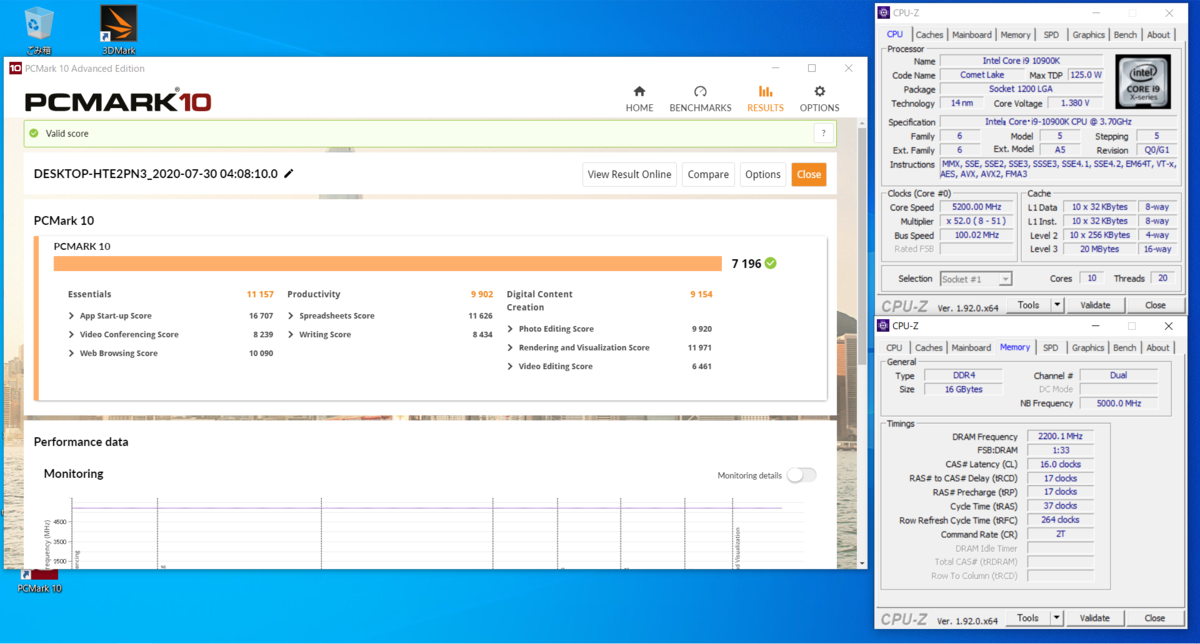
Task: Toggle the Monitoring details switch
Action: [801, 475]
